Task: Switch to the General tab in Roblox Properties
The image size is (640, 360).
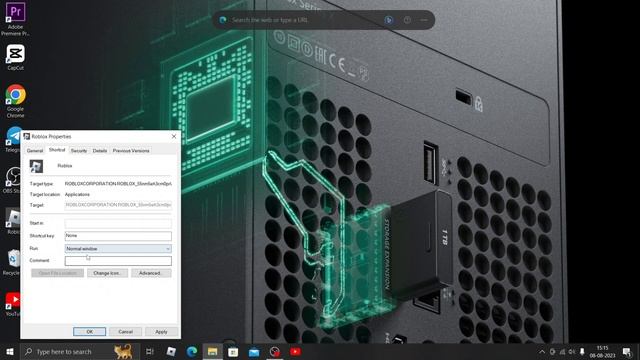Action: tap(35, 151)
